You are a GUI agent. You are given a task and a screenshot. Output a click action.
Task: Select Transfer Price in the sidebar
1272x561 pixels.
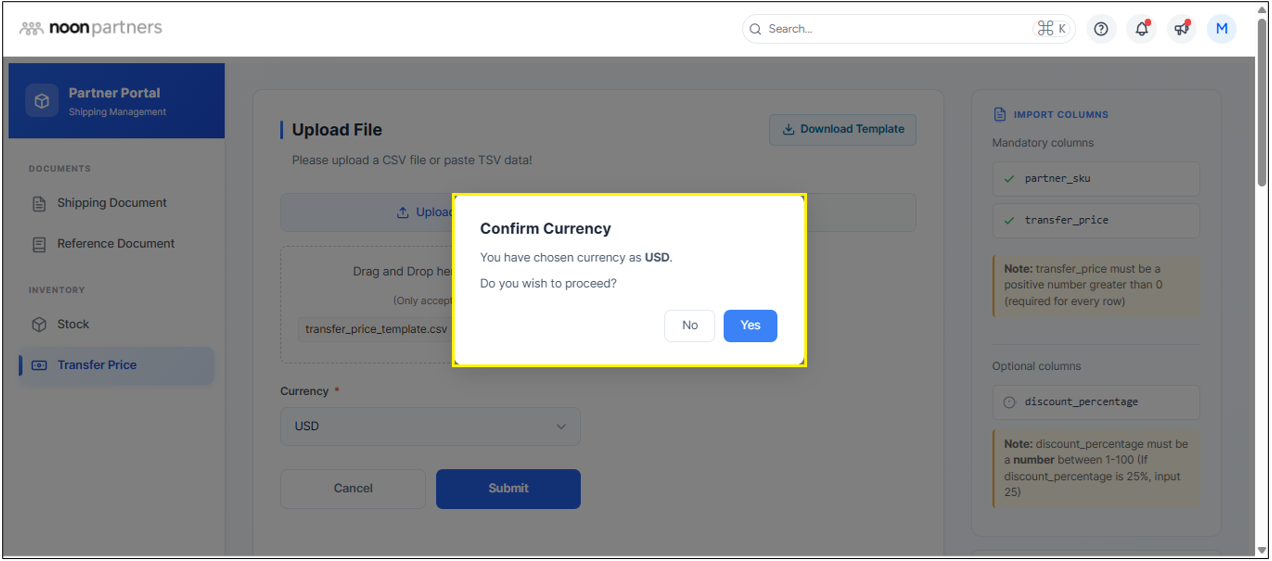tap(97, 365)
